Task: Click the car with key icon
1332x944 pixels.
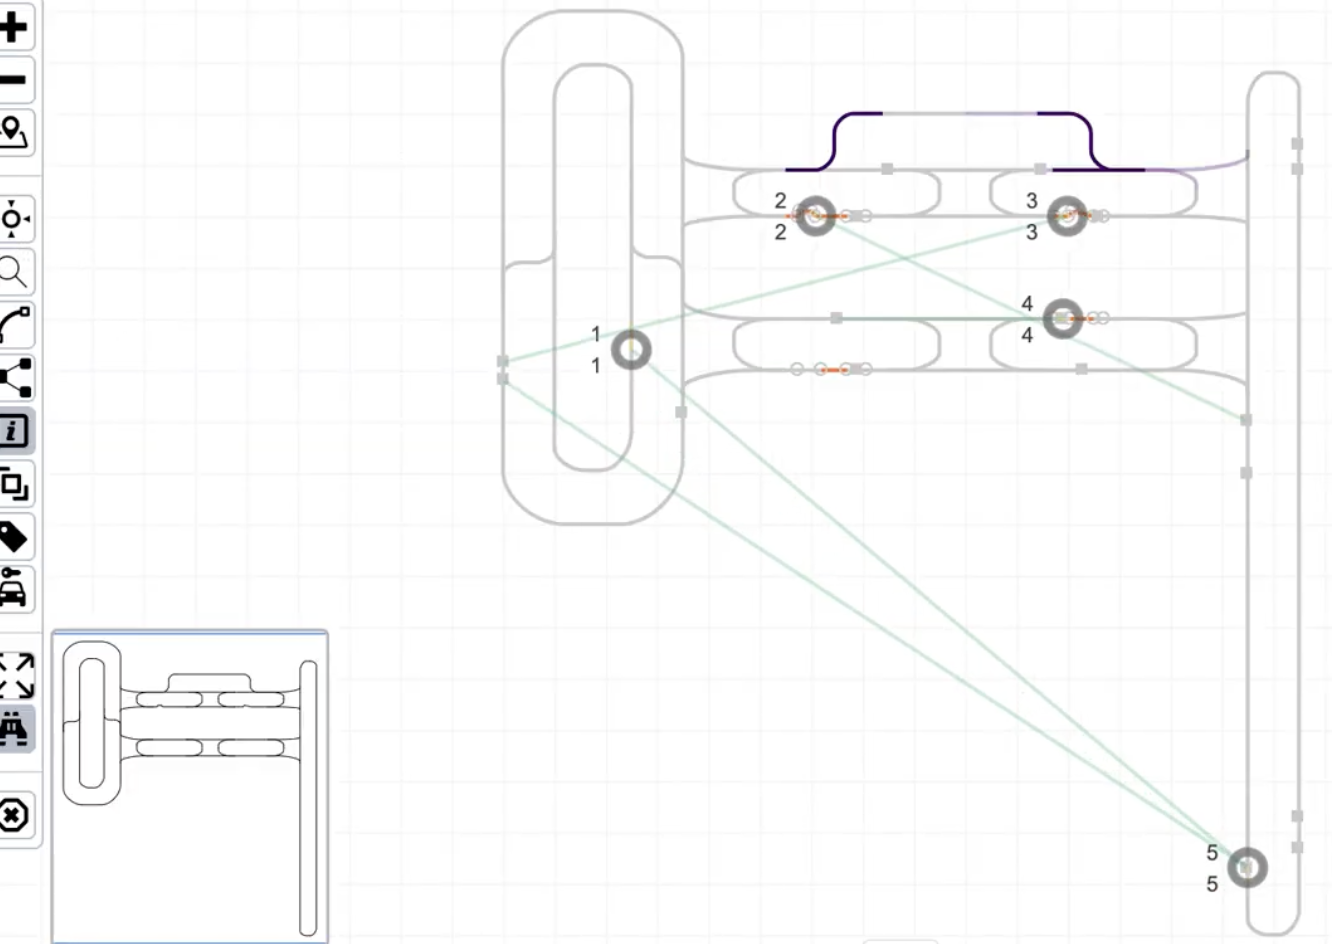Action: pyautogui.click(x=14, y=589)
